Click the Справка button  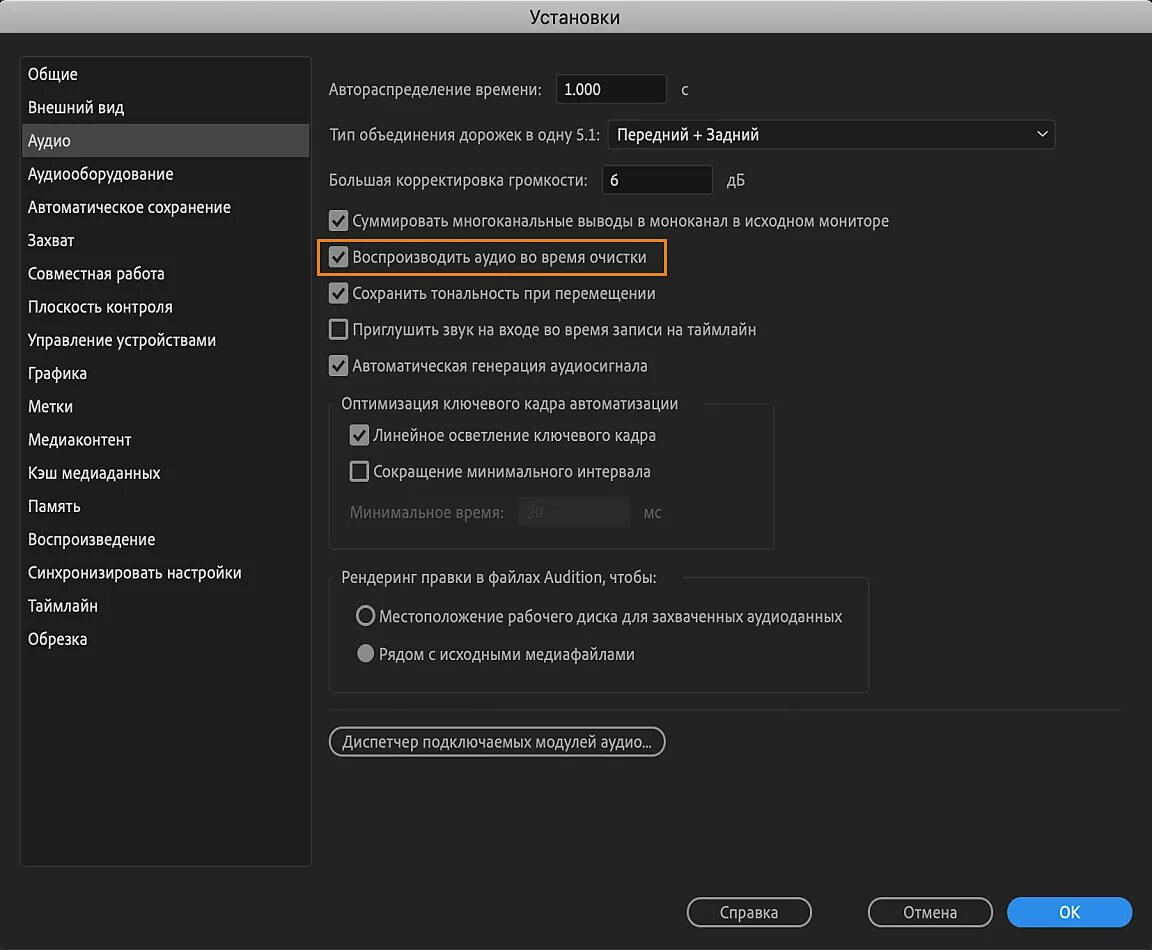tap(749, 913)
